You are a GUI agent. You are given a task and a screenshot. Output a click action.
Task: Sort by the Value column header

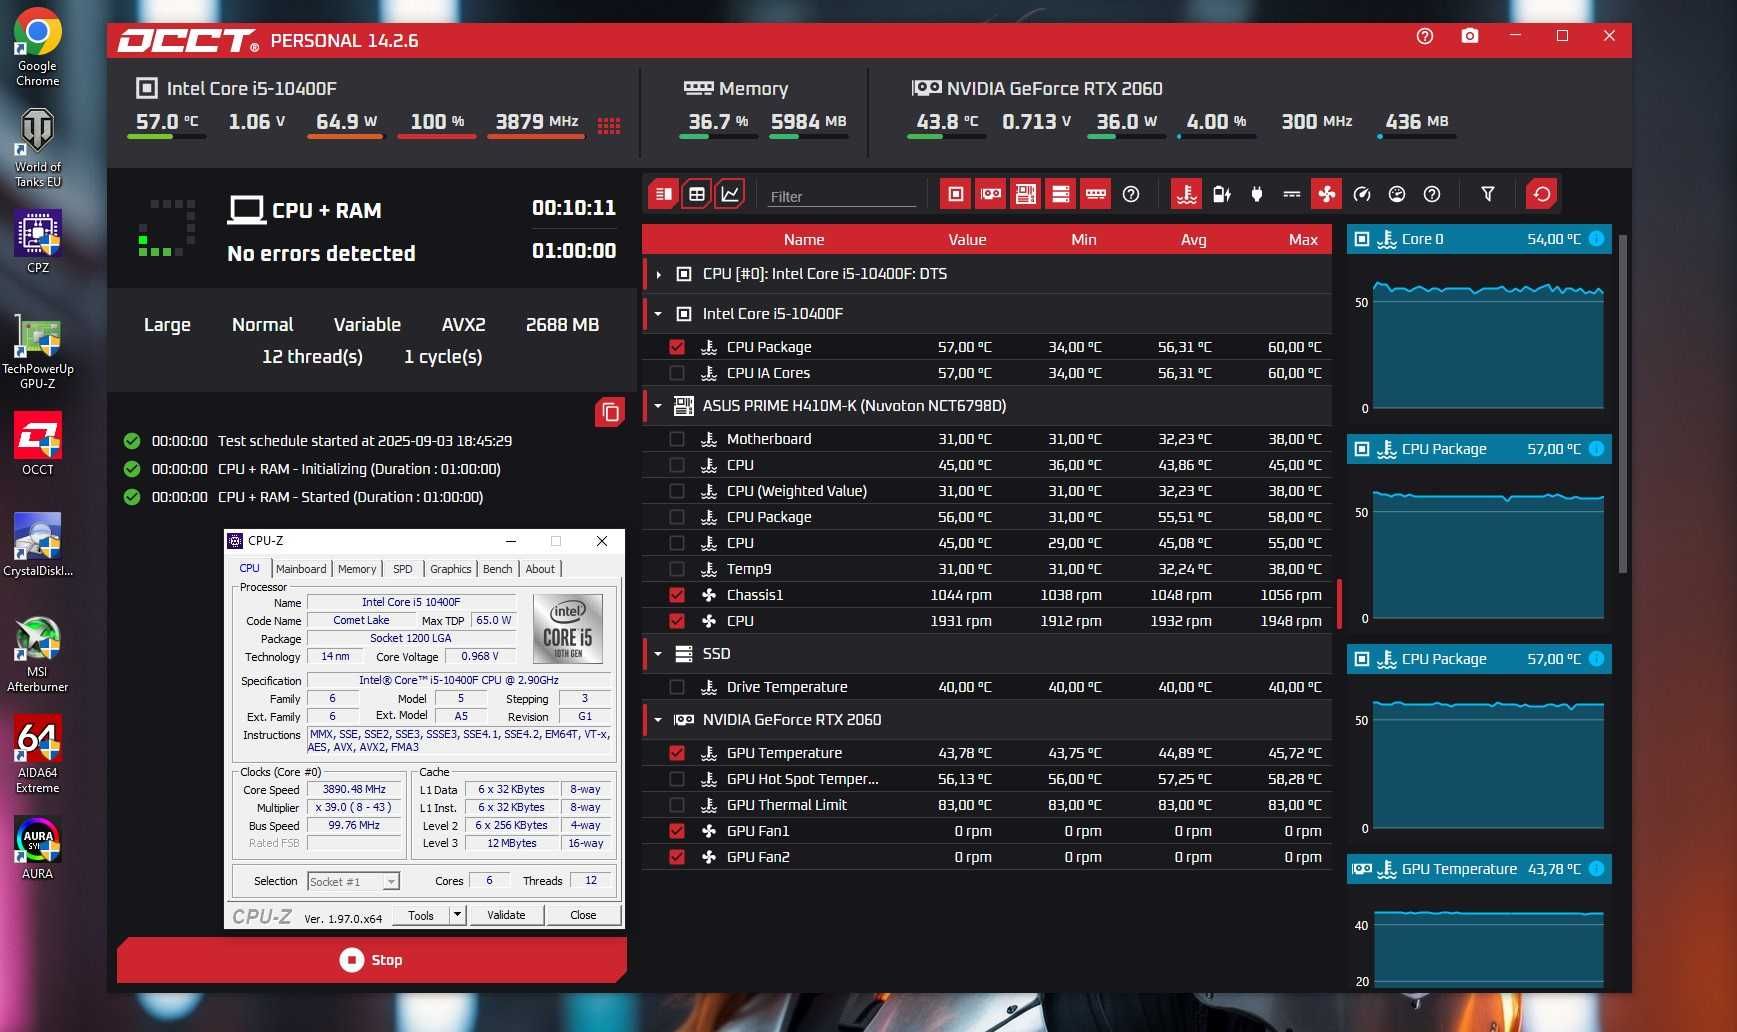(x=967, y=240)
